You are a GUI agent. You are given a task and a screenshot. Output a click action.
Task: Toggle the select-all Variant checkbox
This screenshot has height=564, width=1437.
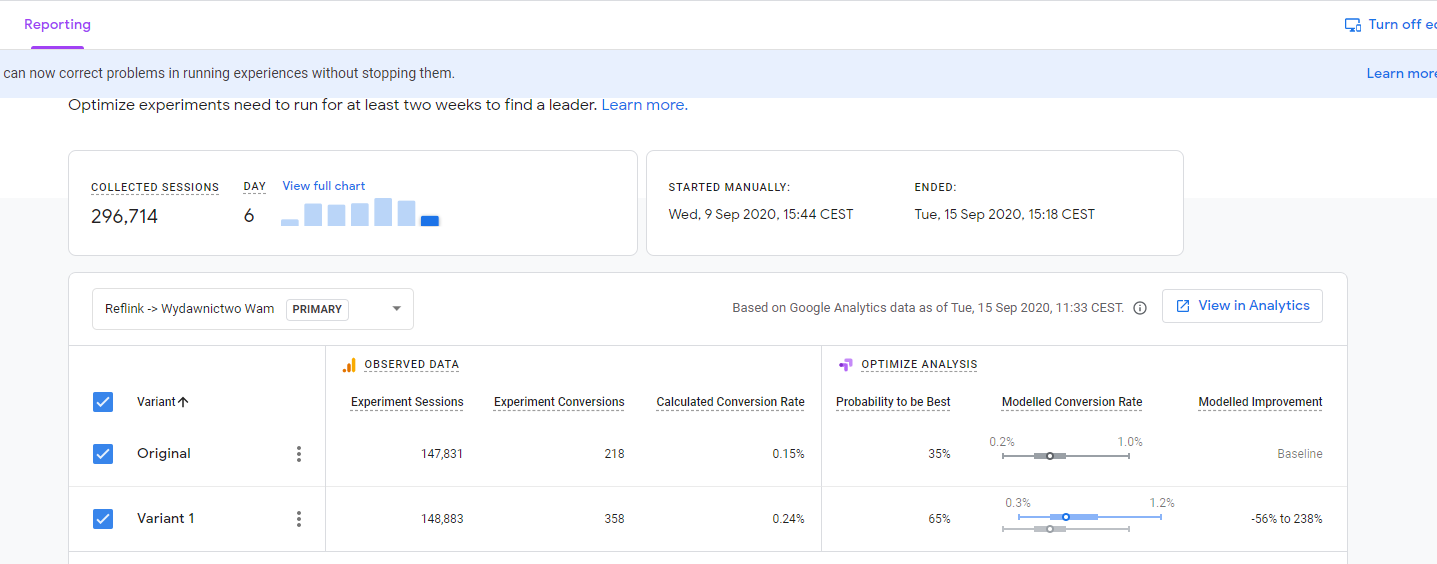pyautogui.click(x=103, y=402)
